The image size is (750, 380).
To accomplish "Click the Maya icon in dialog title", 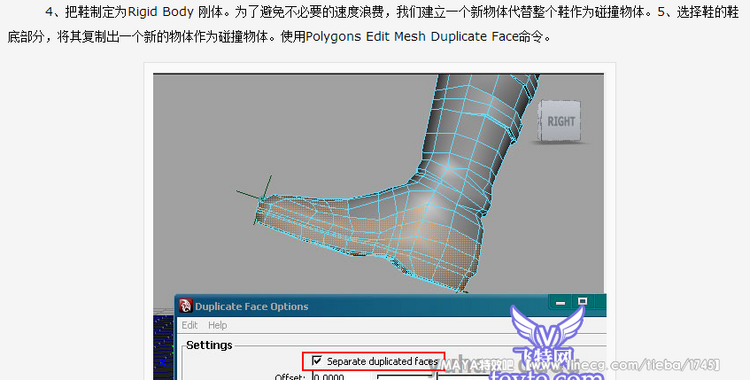I will point(186,306).
